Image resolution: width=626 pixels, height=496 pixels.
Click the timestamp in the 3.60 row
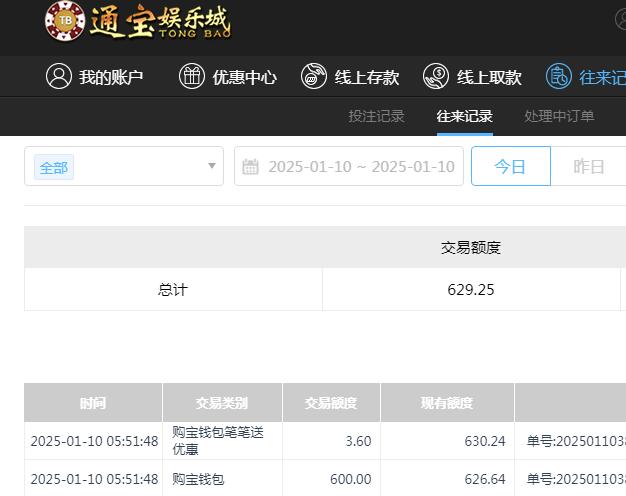coord(94,441)
